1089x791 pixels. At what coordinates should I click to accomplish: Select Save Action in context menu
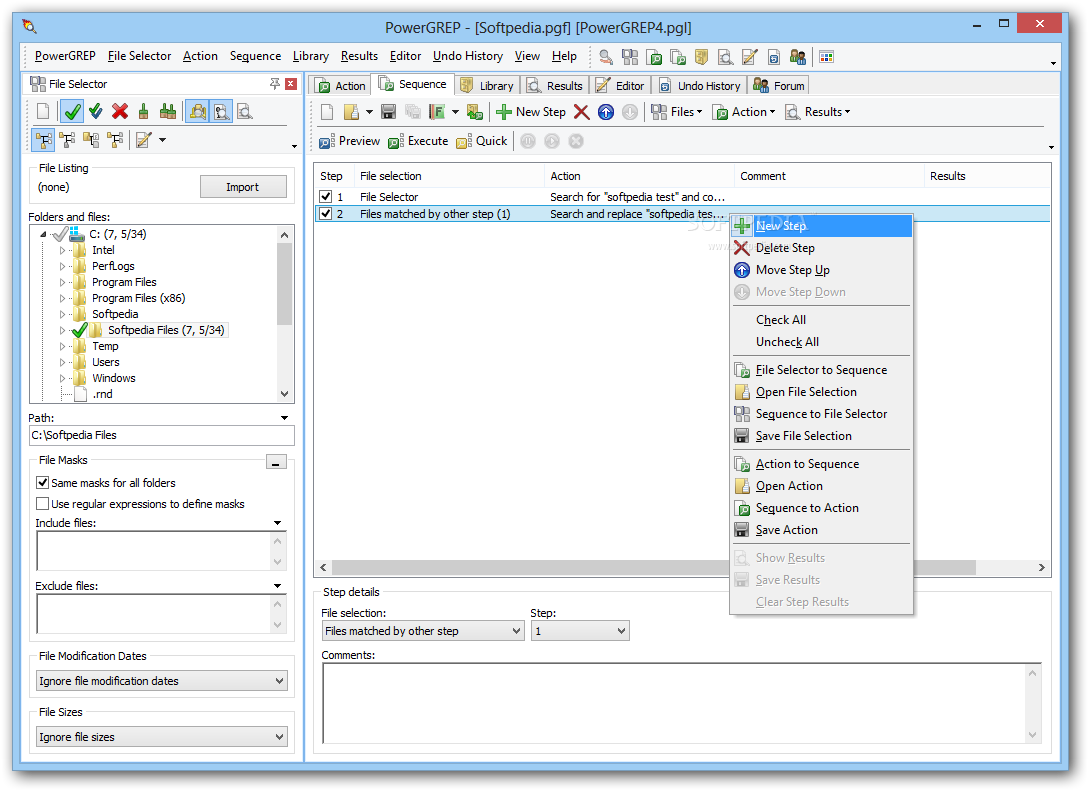[822, 530]
